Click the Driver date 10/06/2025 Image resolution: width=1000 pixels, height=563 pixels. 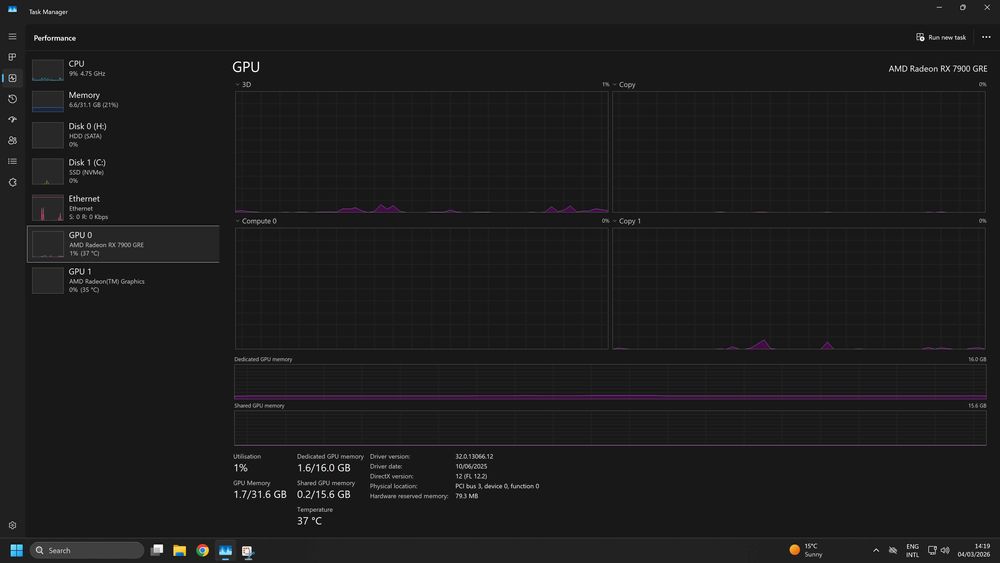coord(471,466)
